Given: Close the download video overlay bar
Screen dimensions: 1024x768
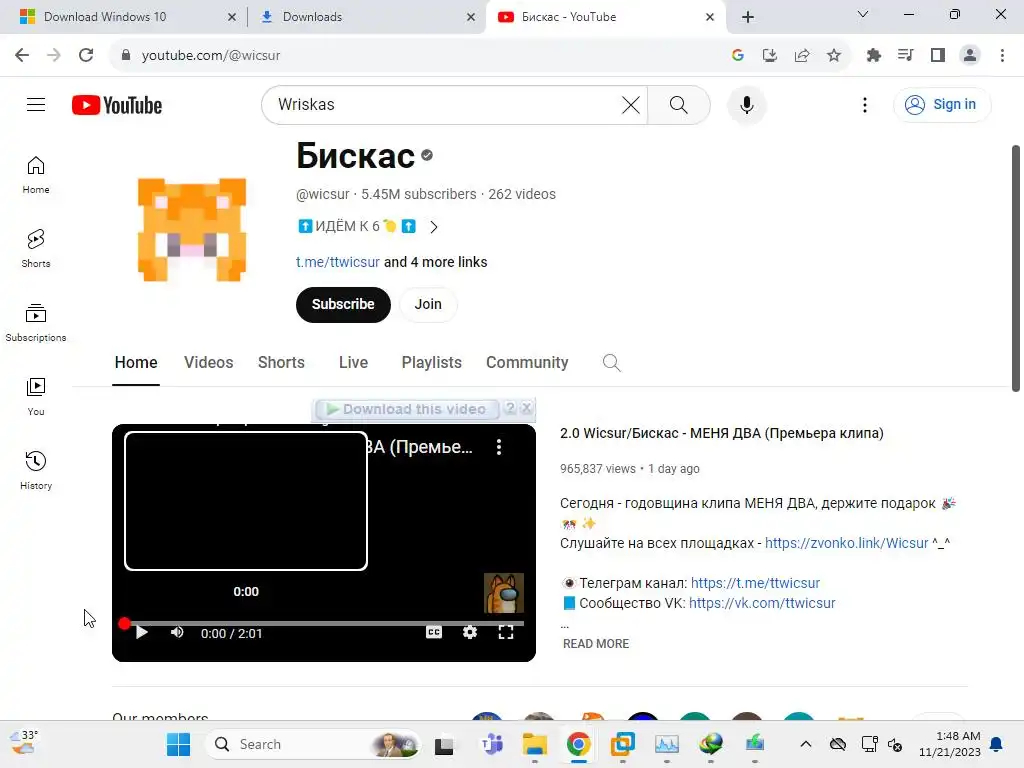Looking at the screenshot, I should point(526,409).
